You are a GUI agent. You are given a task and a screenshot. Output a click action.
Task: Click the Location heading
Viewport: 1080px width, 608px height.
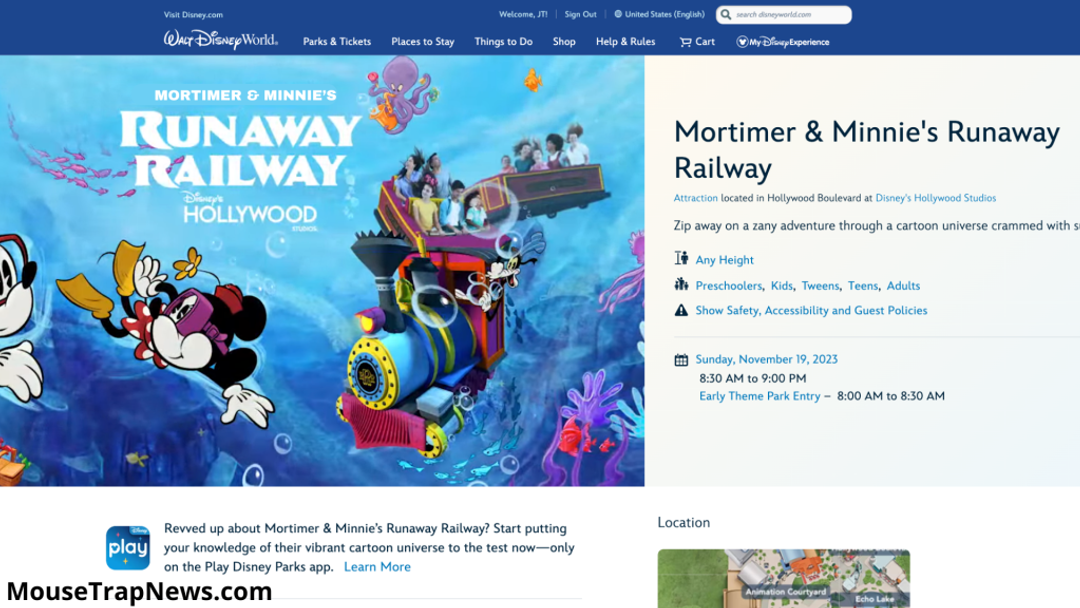coord(683,523)
